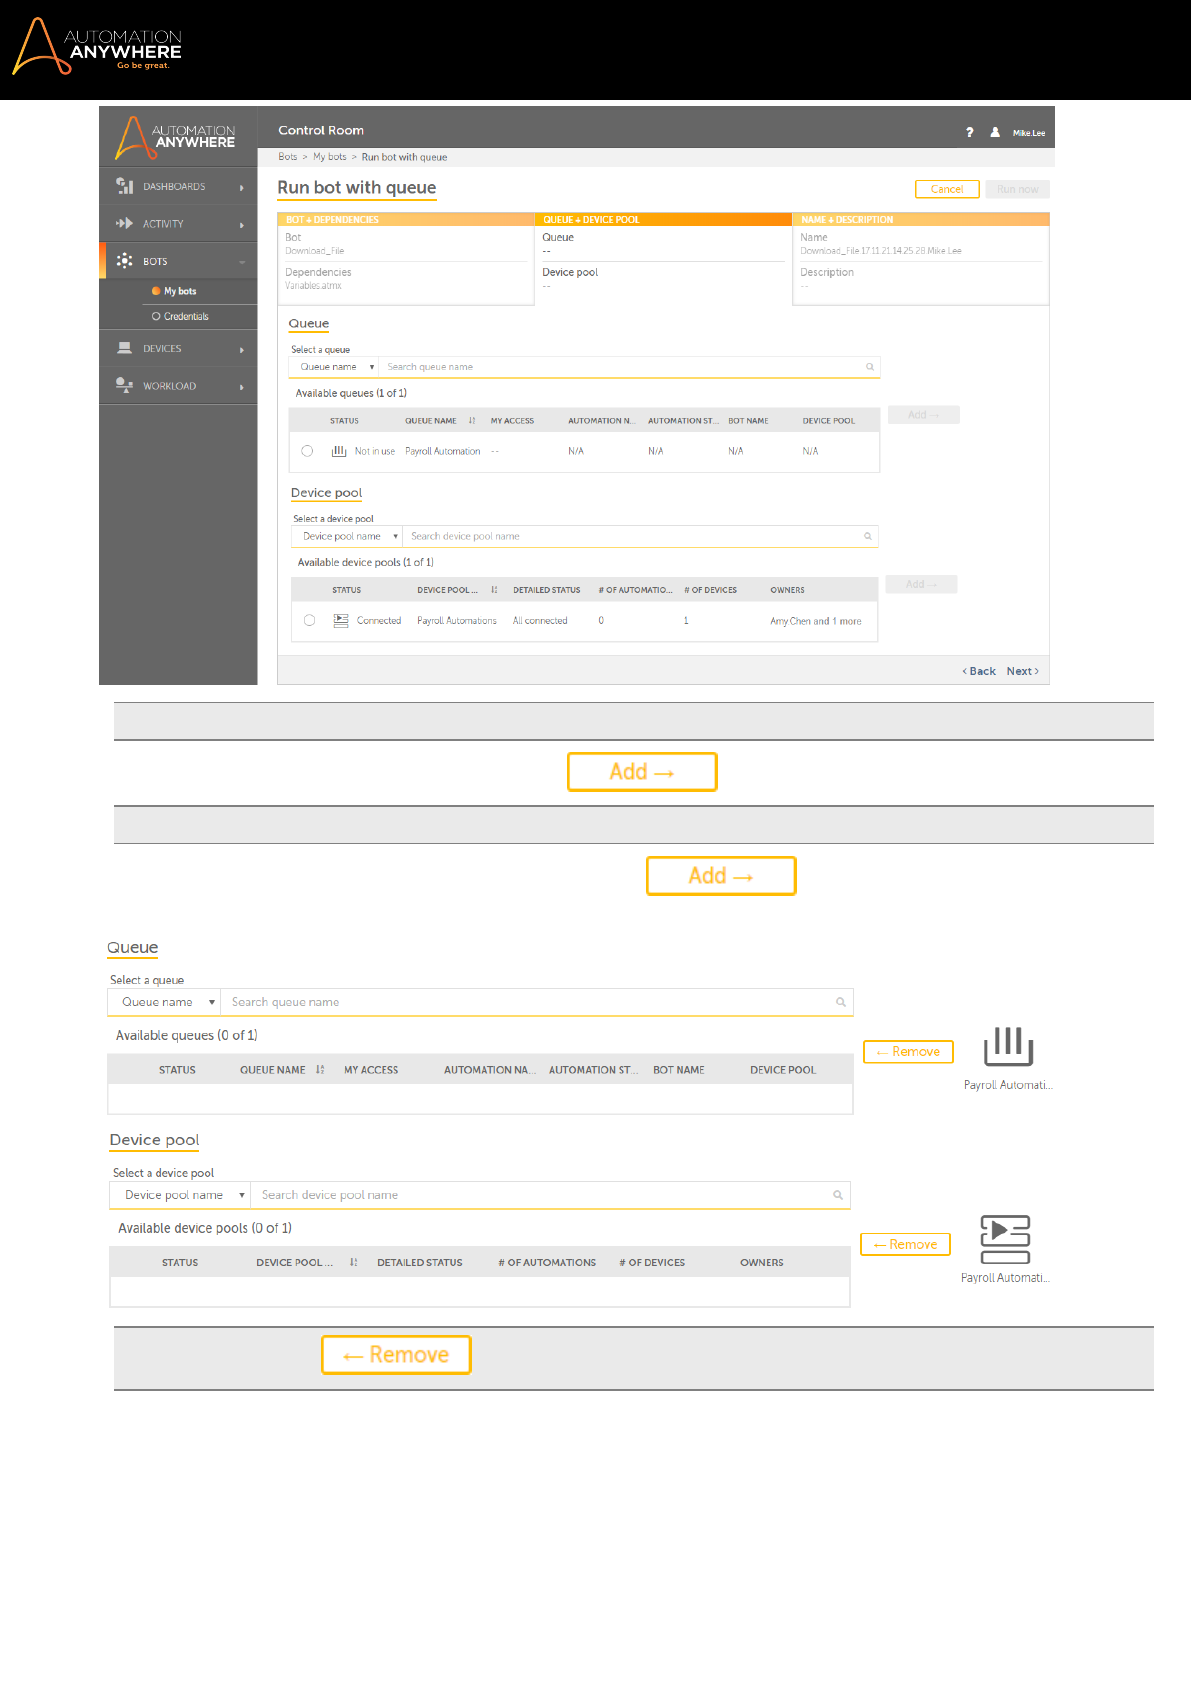Select the Payroll Automations device pool radio button
Image resolution: width=1191 pixels, height=1684 pixels.
[x=309, y=620]
